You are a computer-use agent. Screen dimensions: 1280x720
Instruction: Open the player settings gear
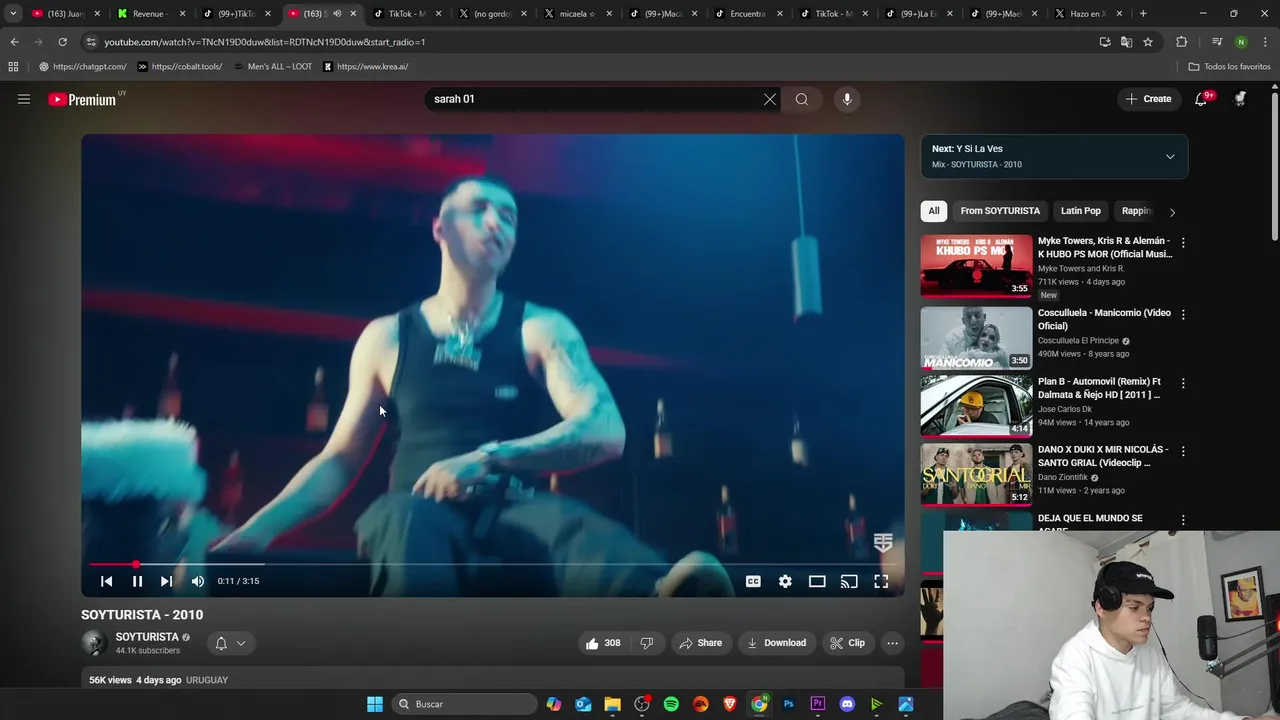click(x=785, y=581)
